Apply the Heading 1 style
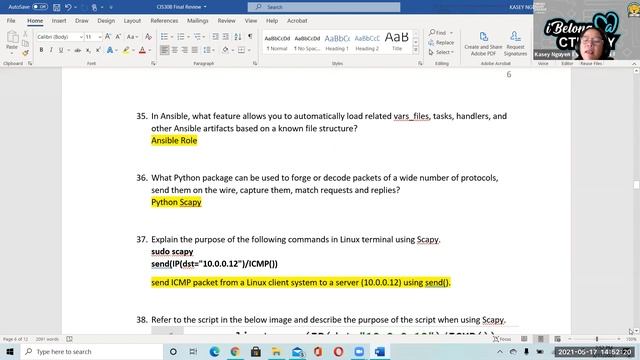This screenshot has height=360, width=640. tap(337, 42)
